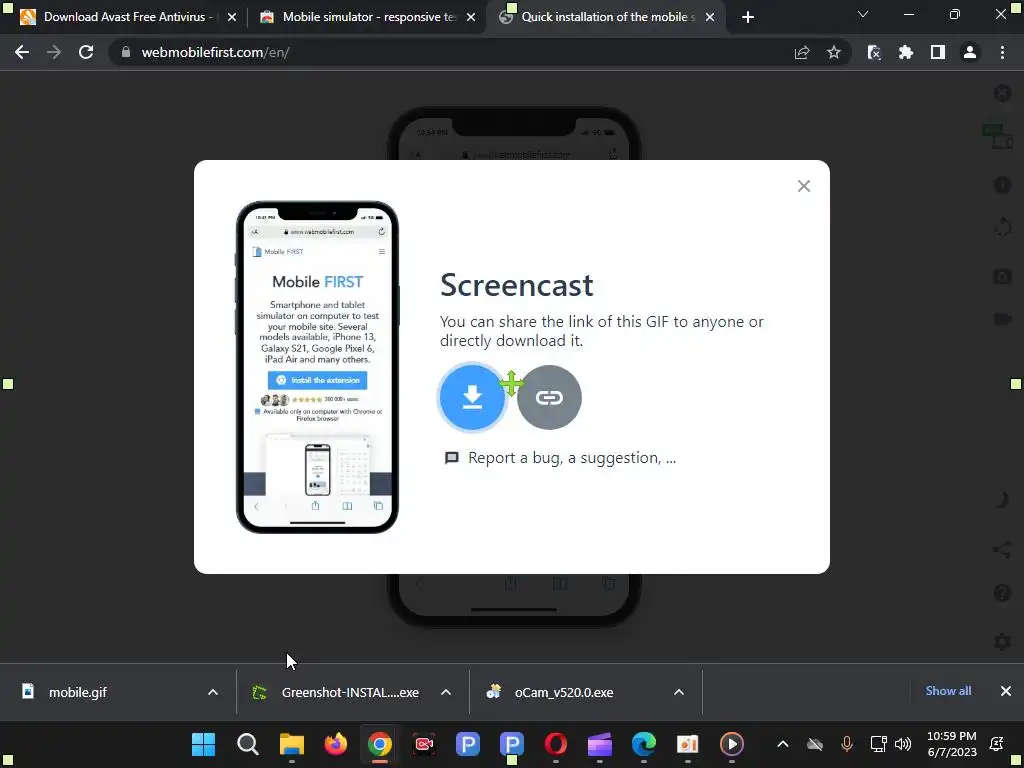Close the Mobile simulator tab

click(x=471, y=17)
